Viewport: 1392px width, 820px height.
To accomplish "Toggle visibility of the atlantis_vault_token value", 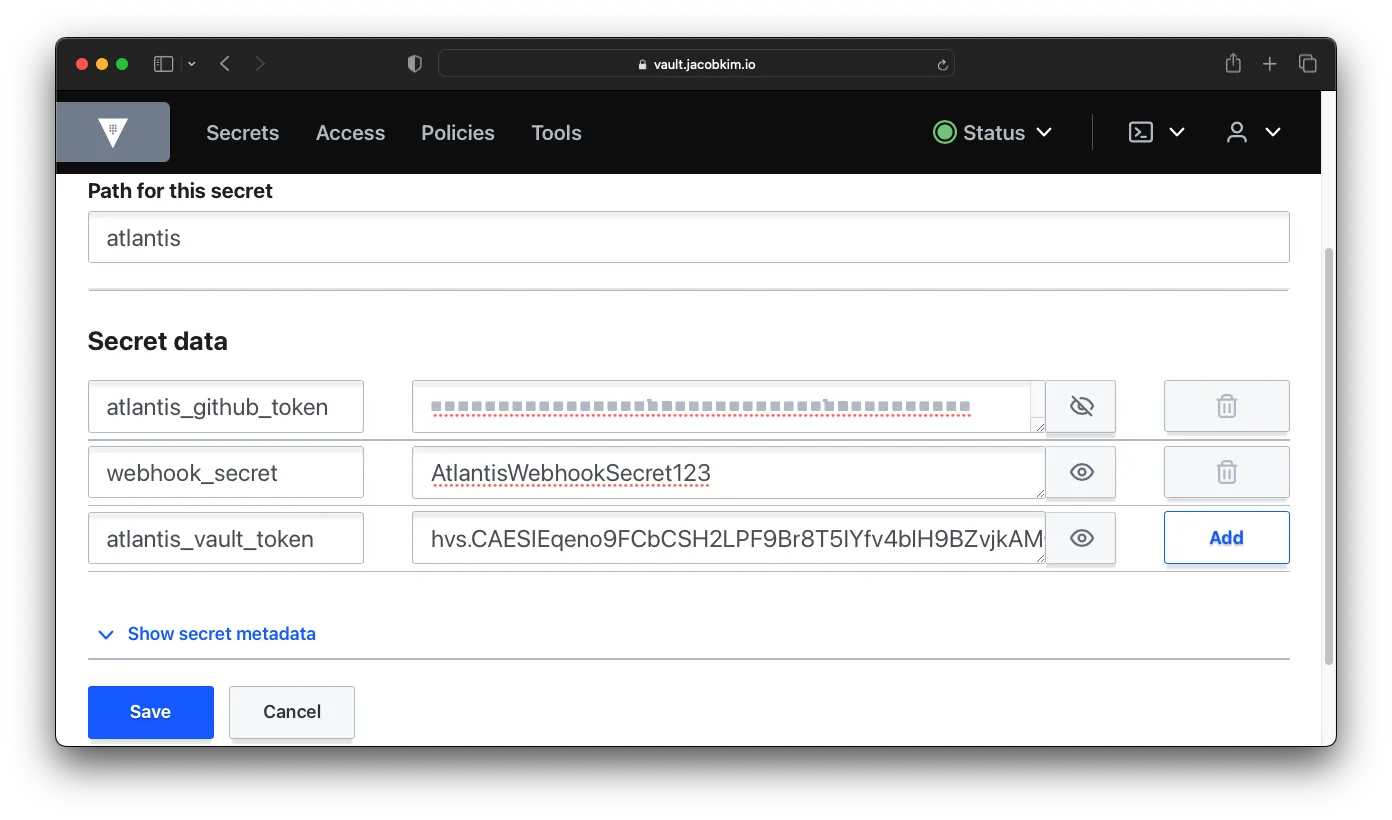I will [1080, 538].
